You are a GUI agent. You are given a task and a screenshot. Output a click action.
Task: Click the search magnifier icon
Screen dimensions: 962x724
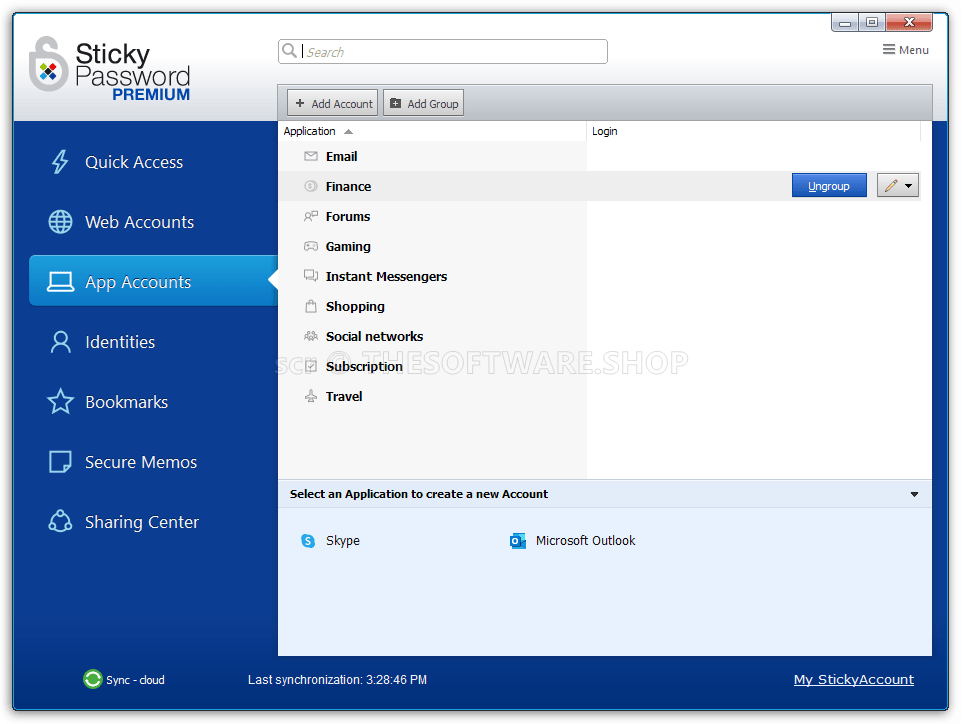290,51
